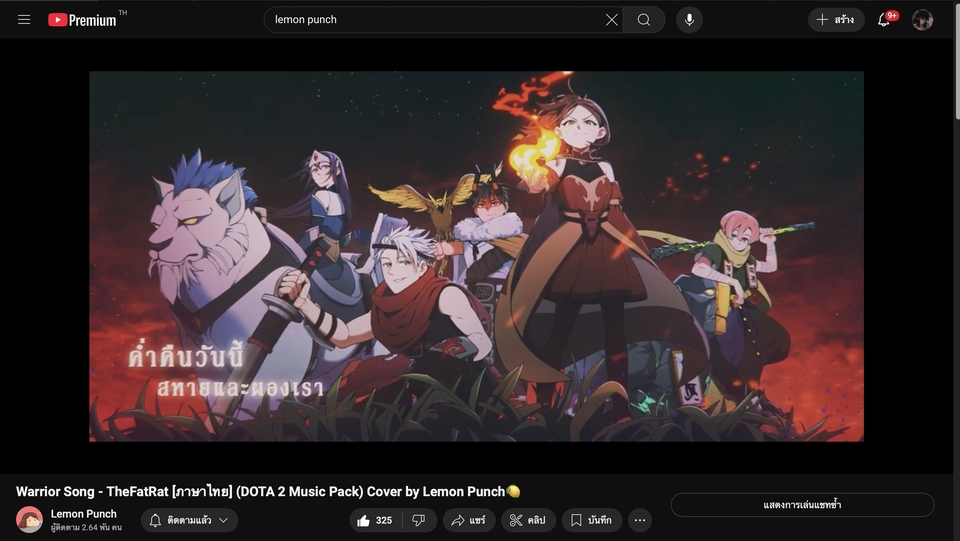The image size is (960, 541).
Task: Open the hamburger guide menu
Action: click(24, 20)
